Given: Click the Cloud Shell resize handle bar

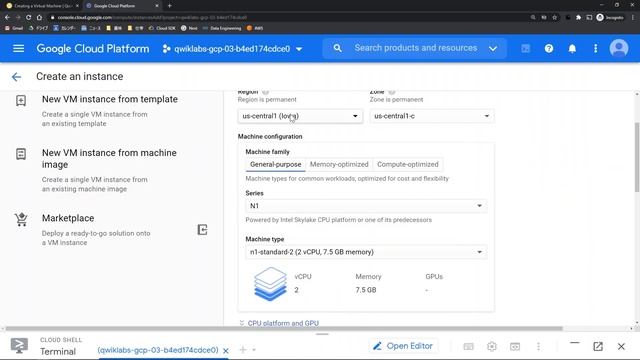Looking at the screenshot, I should 322,334.
